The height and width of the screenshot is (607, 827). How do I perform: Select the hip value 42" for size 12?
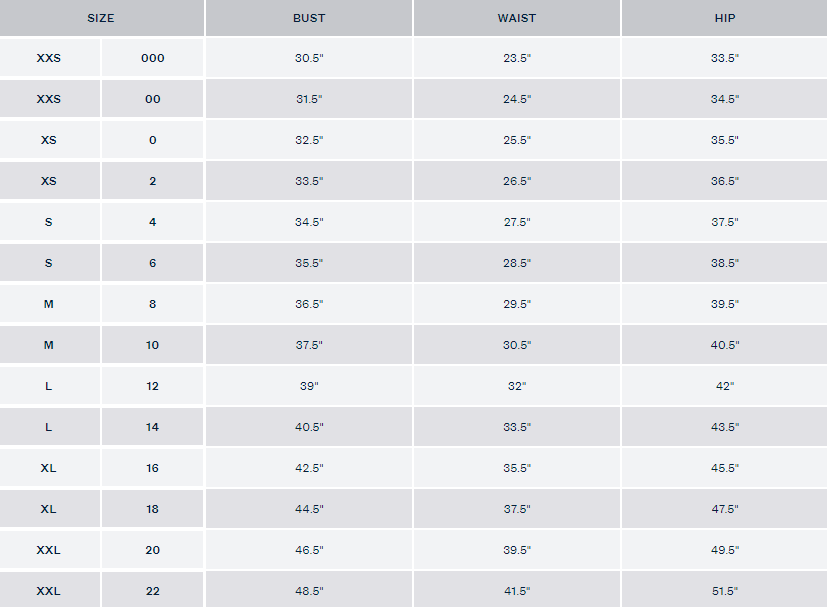pos(724,386)
